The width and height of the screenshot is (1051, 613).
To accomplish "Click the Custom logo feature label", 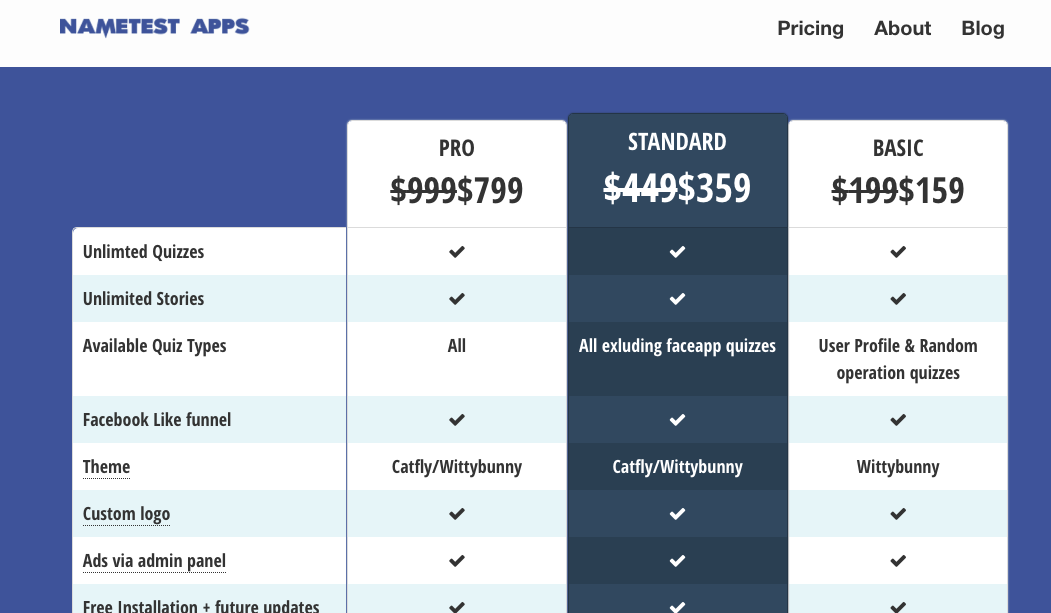I will (126, 514).
